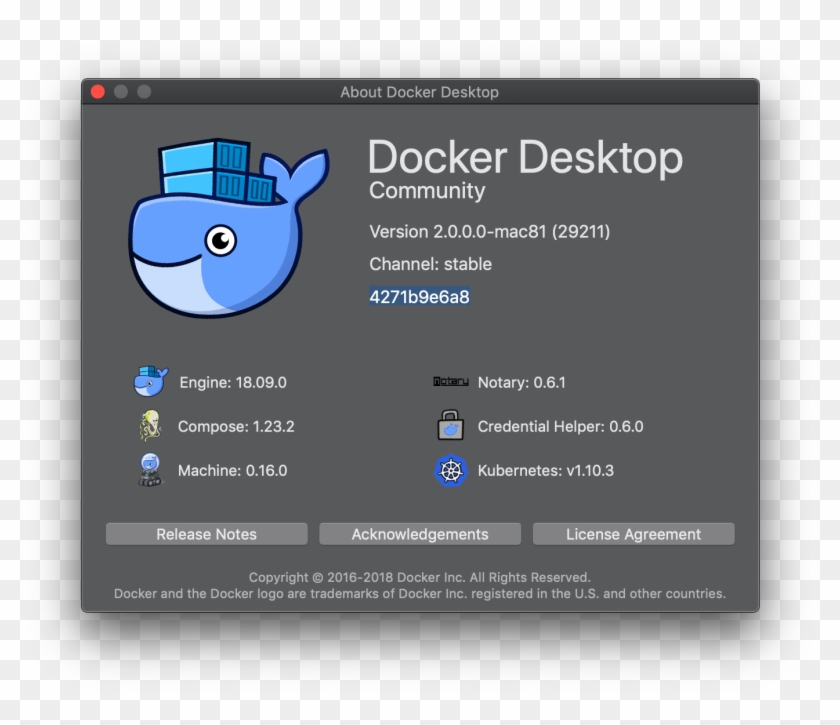Click the 'Credential Helper: 0.6.0' label
840x725 pixels.
[560, 427]
